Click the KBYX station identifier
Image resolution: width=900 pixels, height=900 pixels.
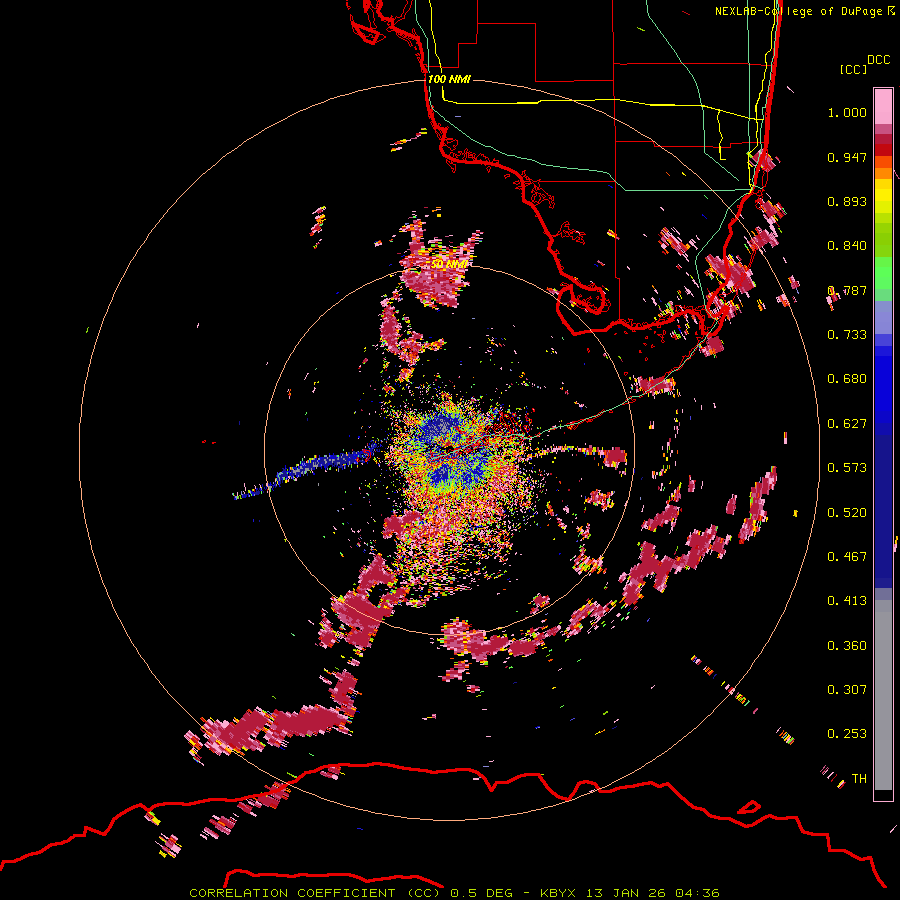[x=558, y=893]
